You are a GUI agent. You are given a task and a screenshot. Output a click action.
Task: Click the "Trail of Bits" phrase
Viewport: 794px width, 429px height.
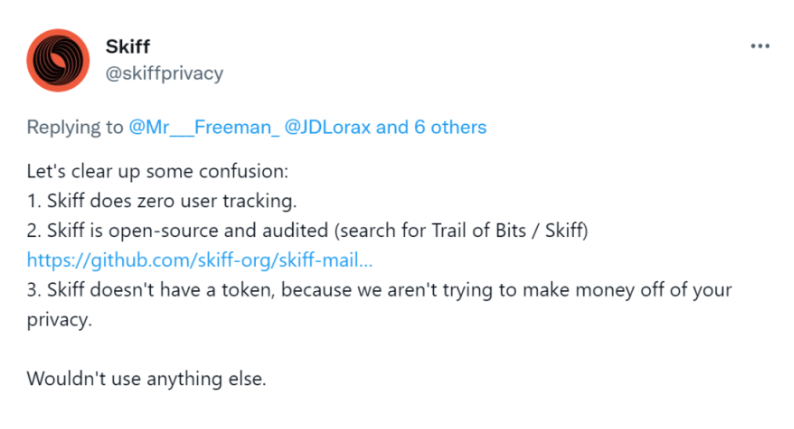tap(479, 230)
